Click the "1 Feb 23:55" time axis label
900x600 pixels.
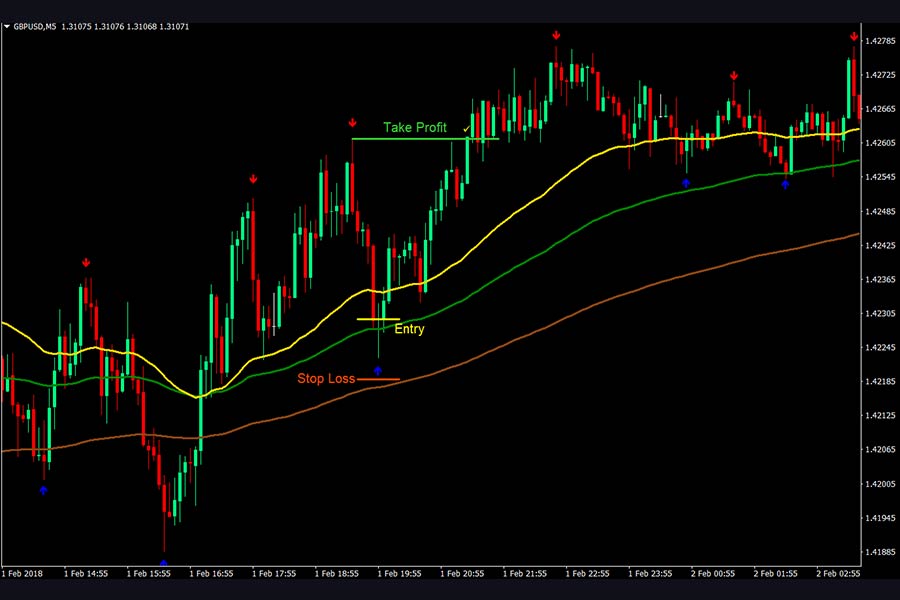(x=650, y=574)
